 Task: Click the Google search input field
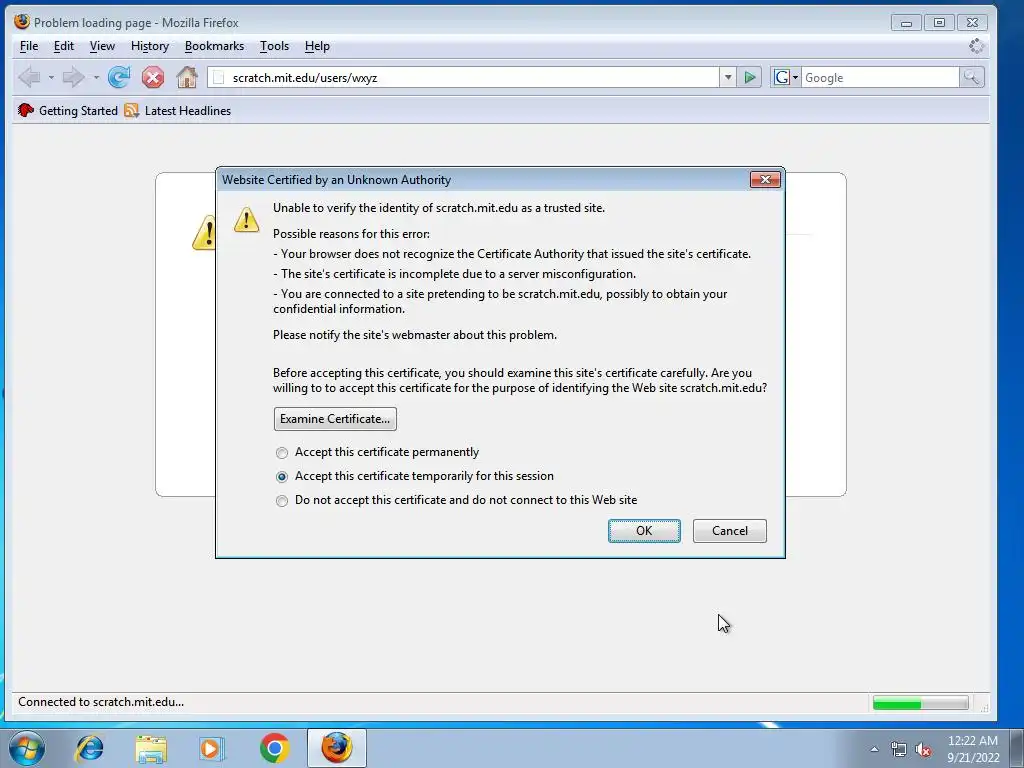(880, 78)
